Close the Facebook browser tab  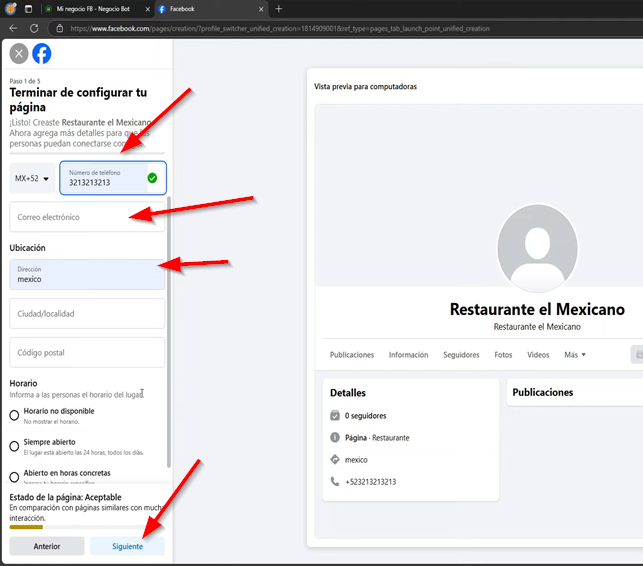tap(261, 9)
